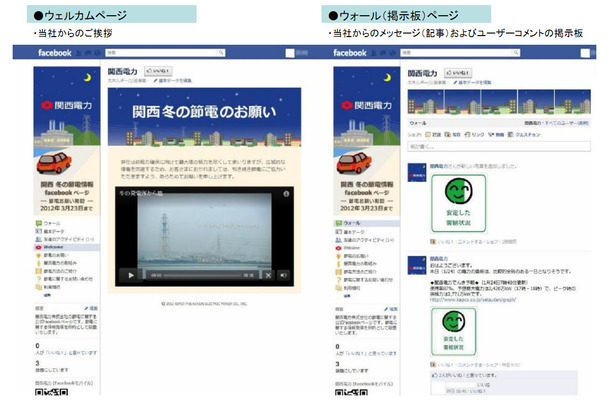This screenshot has height=400, width=610.
Task: Click the facebook logo on the Welcome page
Action: pos(54,53)
